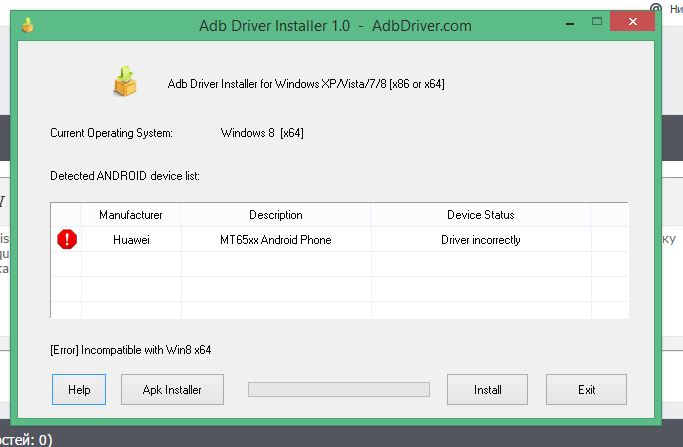Click the first empty row below Huawei
The image size is (683, 447).
coord(275,264)
